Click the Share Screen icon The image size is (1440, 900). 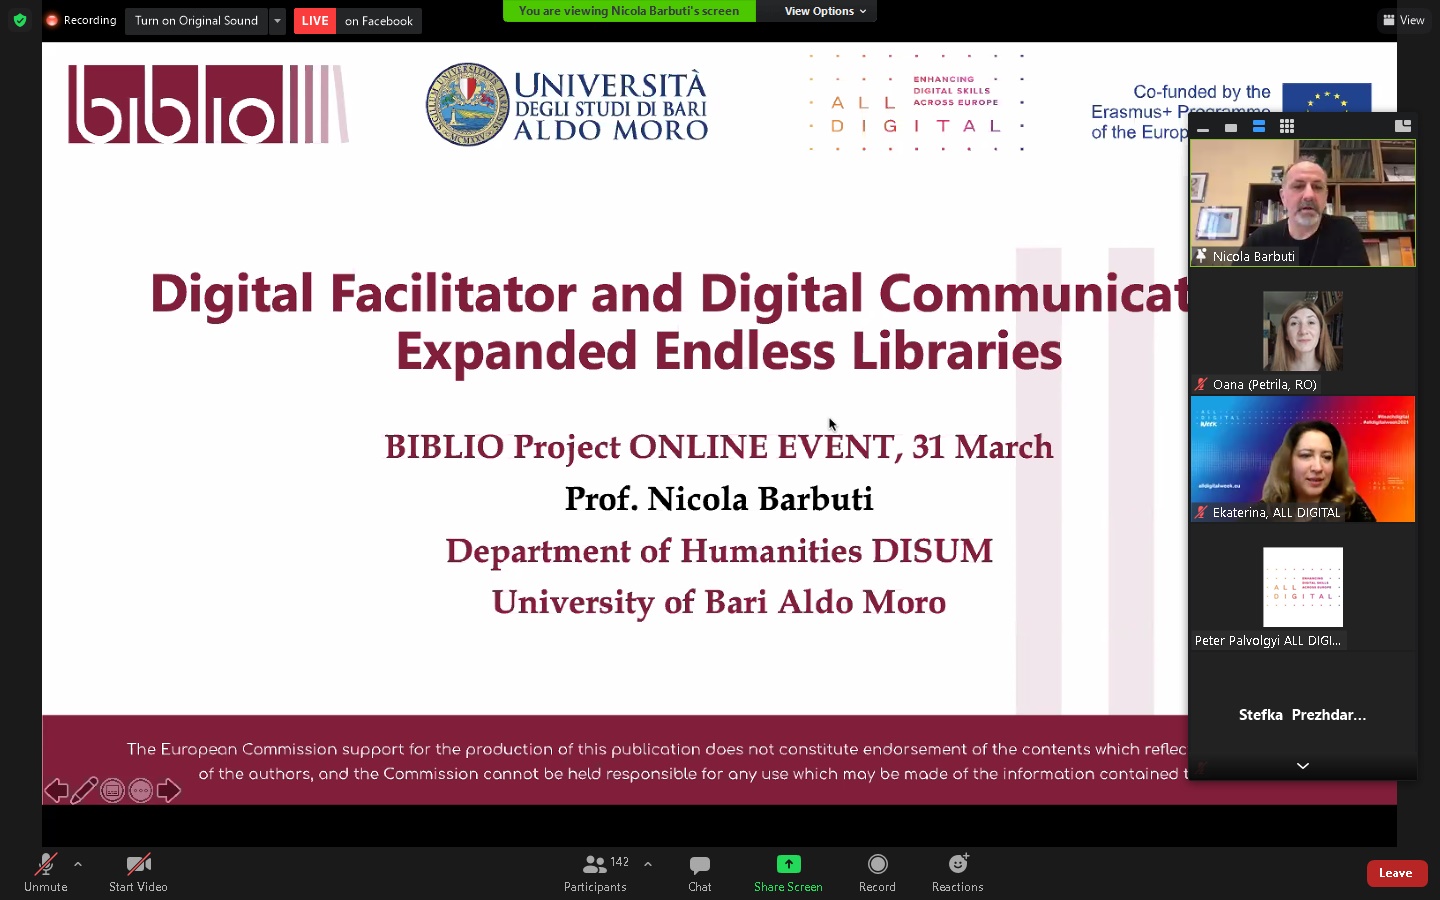click(x=788, y=864)
